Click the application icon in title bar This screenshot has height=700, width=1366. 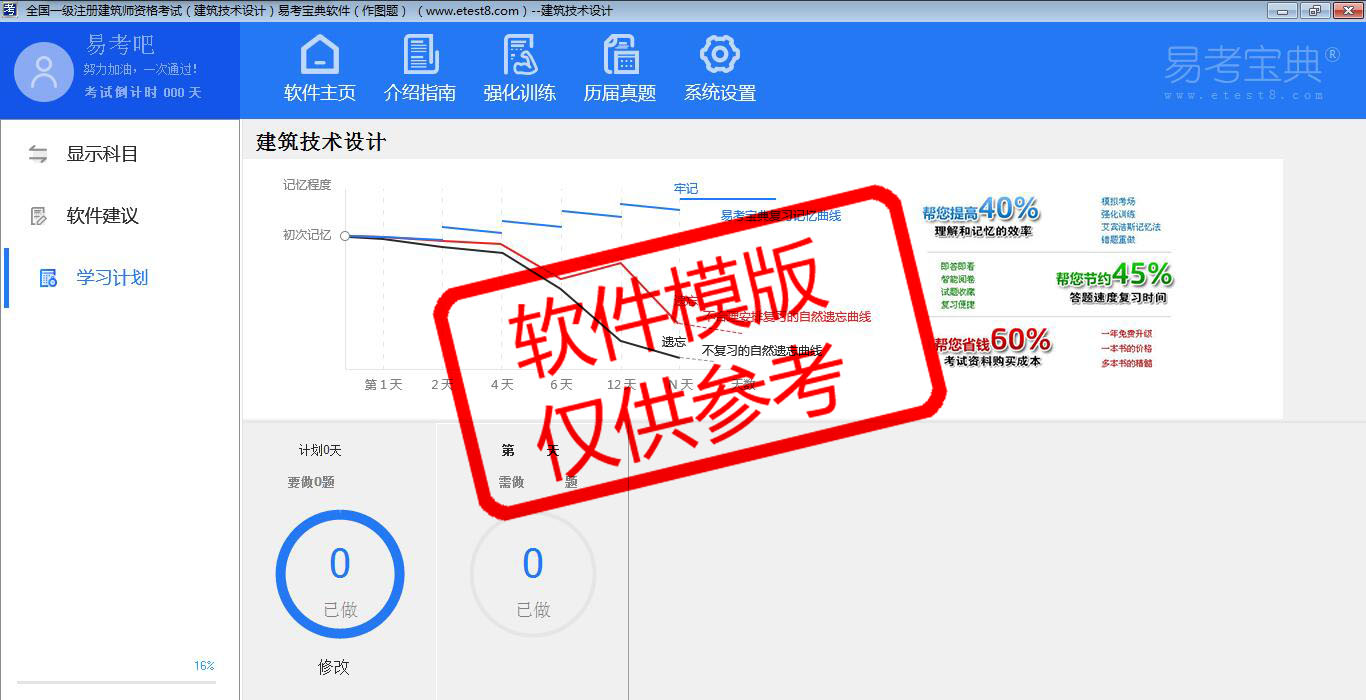click(9, 10)
